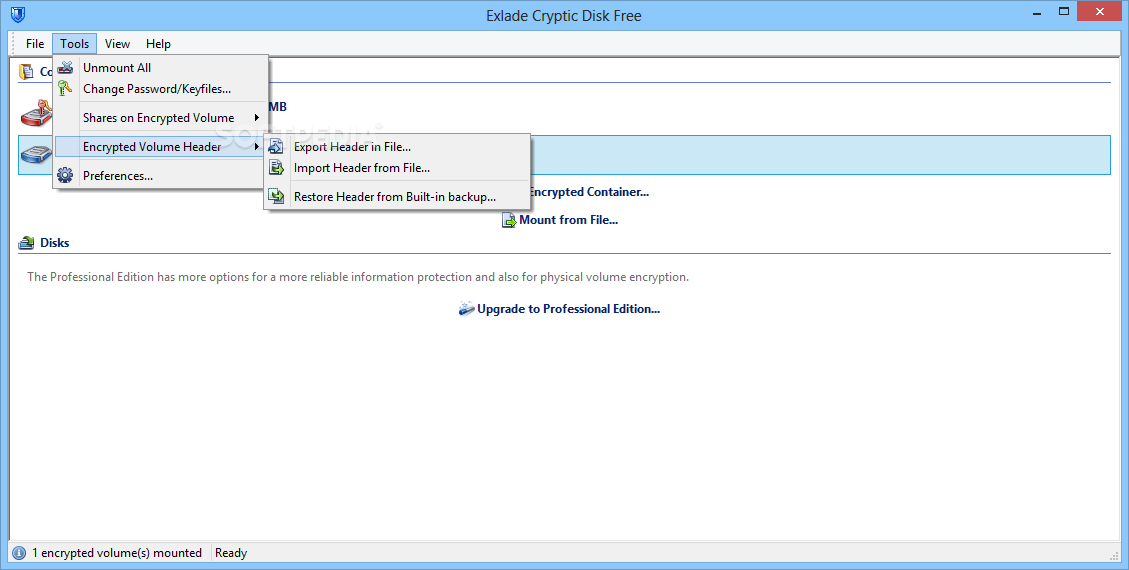Screen dimensions: 1129x570
Task: Open the File menu
Action: coord(35,44)
